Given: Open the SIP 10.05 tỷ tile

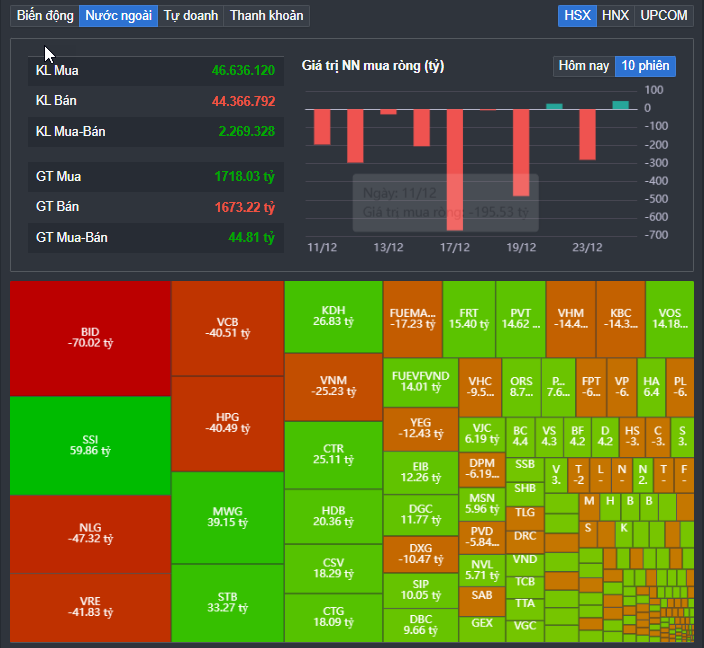Looking at the screenshot, I should click(x=421, y=590).
